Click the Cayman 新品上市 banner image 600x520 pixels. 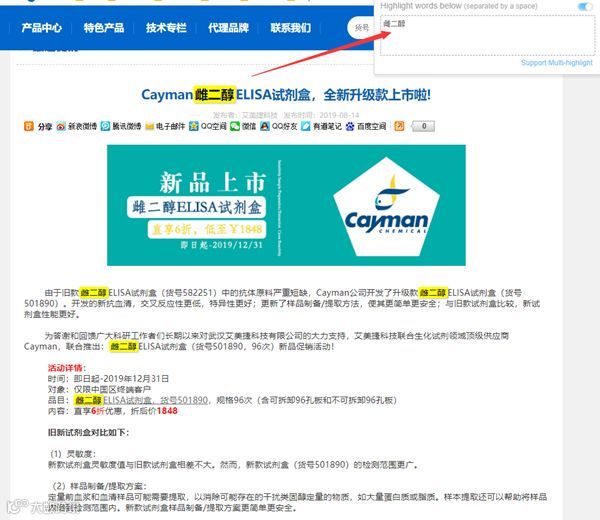286,205
